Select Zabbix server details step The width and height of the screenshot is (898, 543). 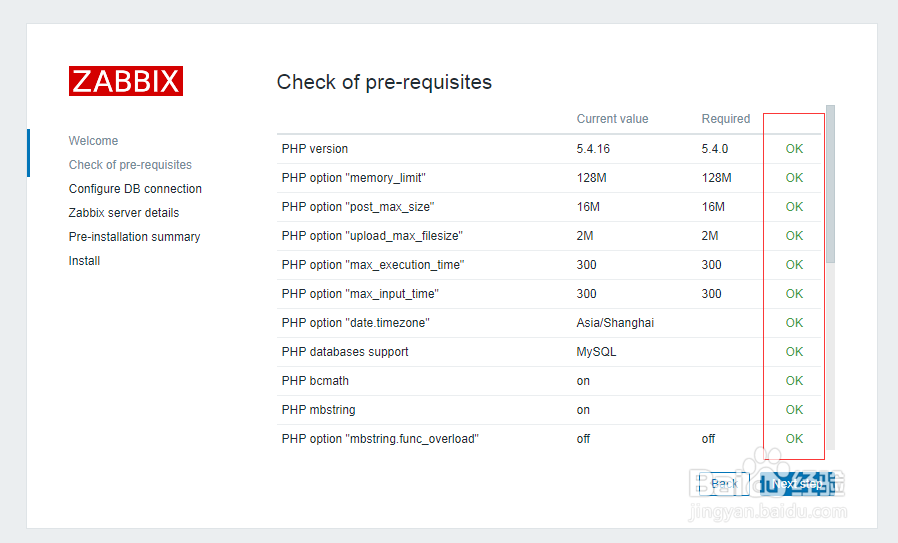(124, 213)
